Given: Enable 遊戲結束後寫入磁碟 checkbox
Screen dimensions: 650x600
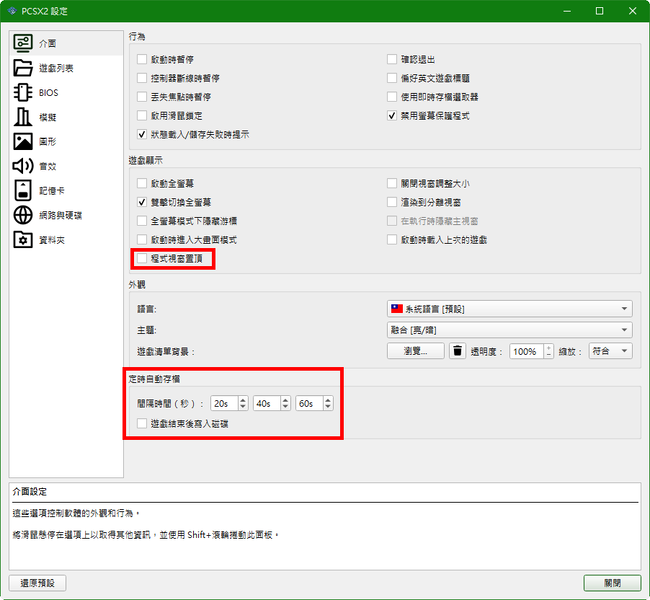Looking at the screenshot, I should pyautogui.click(x=142, y=423).
